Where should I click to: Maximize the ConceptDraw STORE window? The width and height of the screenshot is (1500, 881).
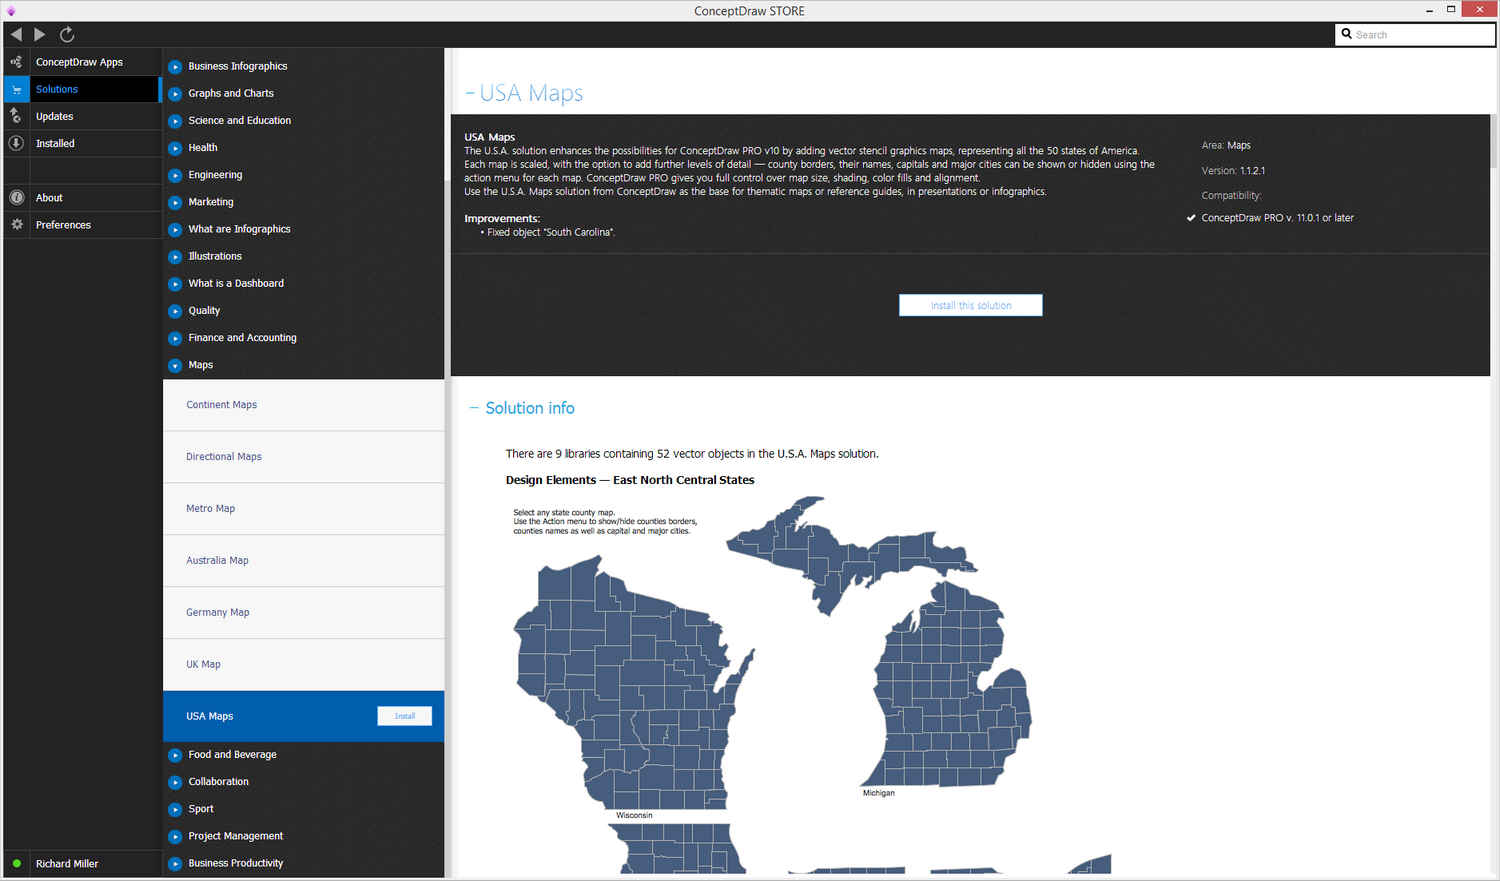click(x=1451, y=10)
